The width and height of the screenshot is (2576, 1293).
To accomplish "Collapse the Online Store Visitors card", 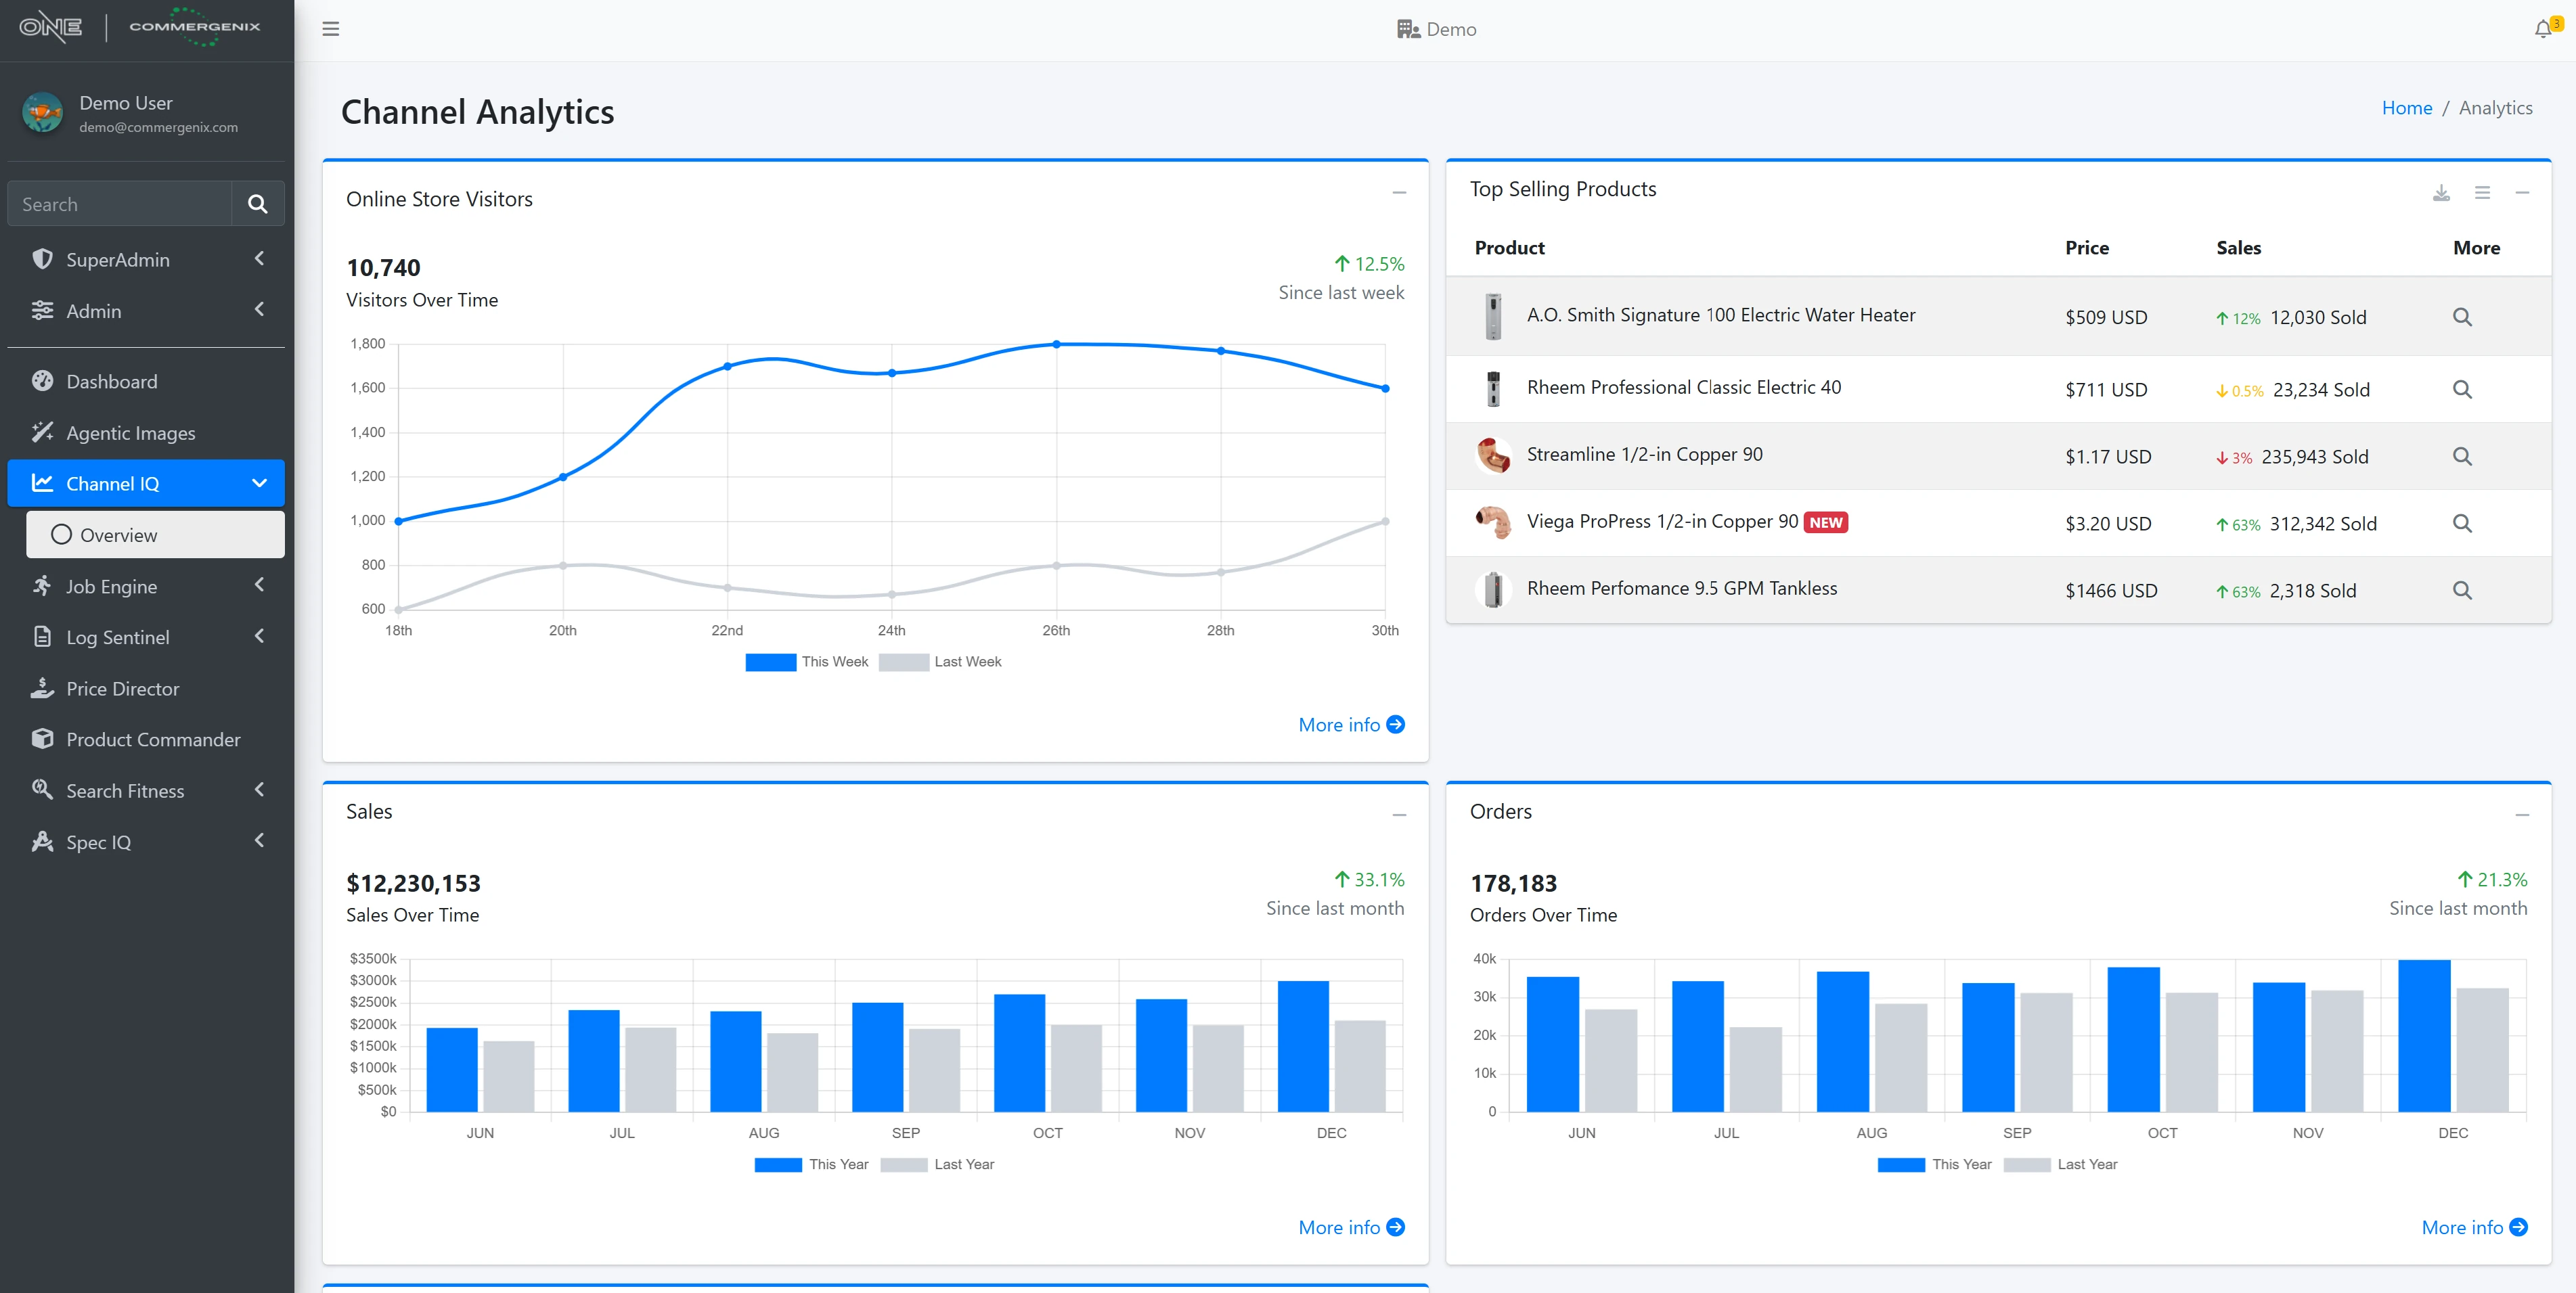I will click(1399, 192).
